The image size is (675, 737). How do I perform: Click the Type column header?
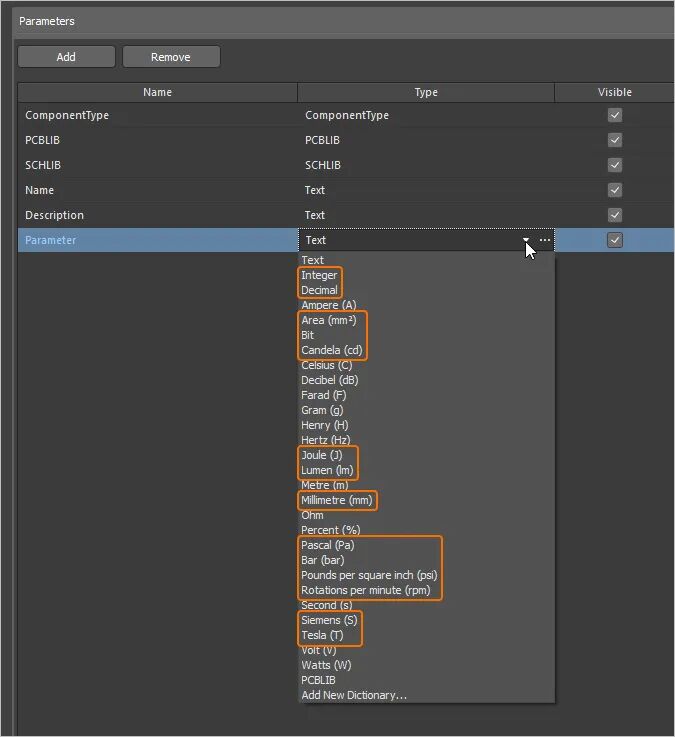426,92
